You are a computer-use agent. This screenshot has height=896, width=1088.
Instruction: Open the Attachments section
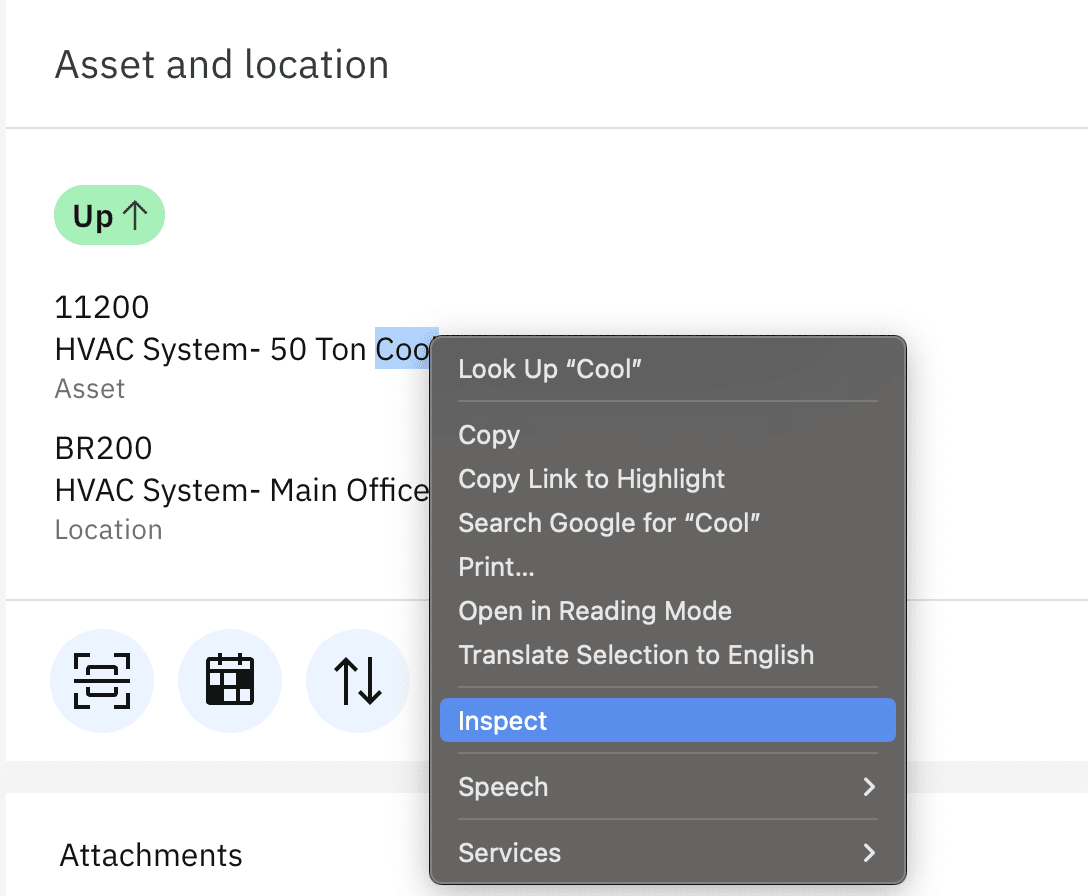click(x=151, y=855)
